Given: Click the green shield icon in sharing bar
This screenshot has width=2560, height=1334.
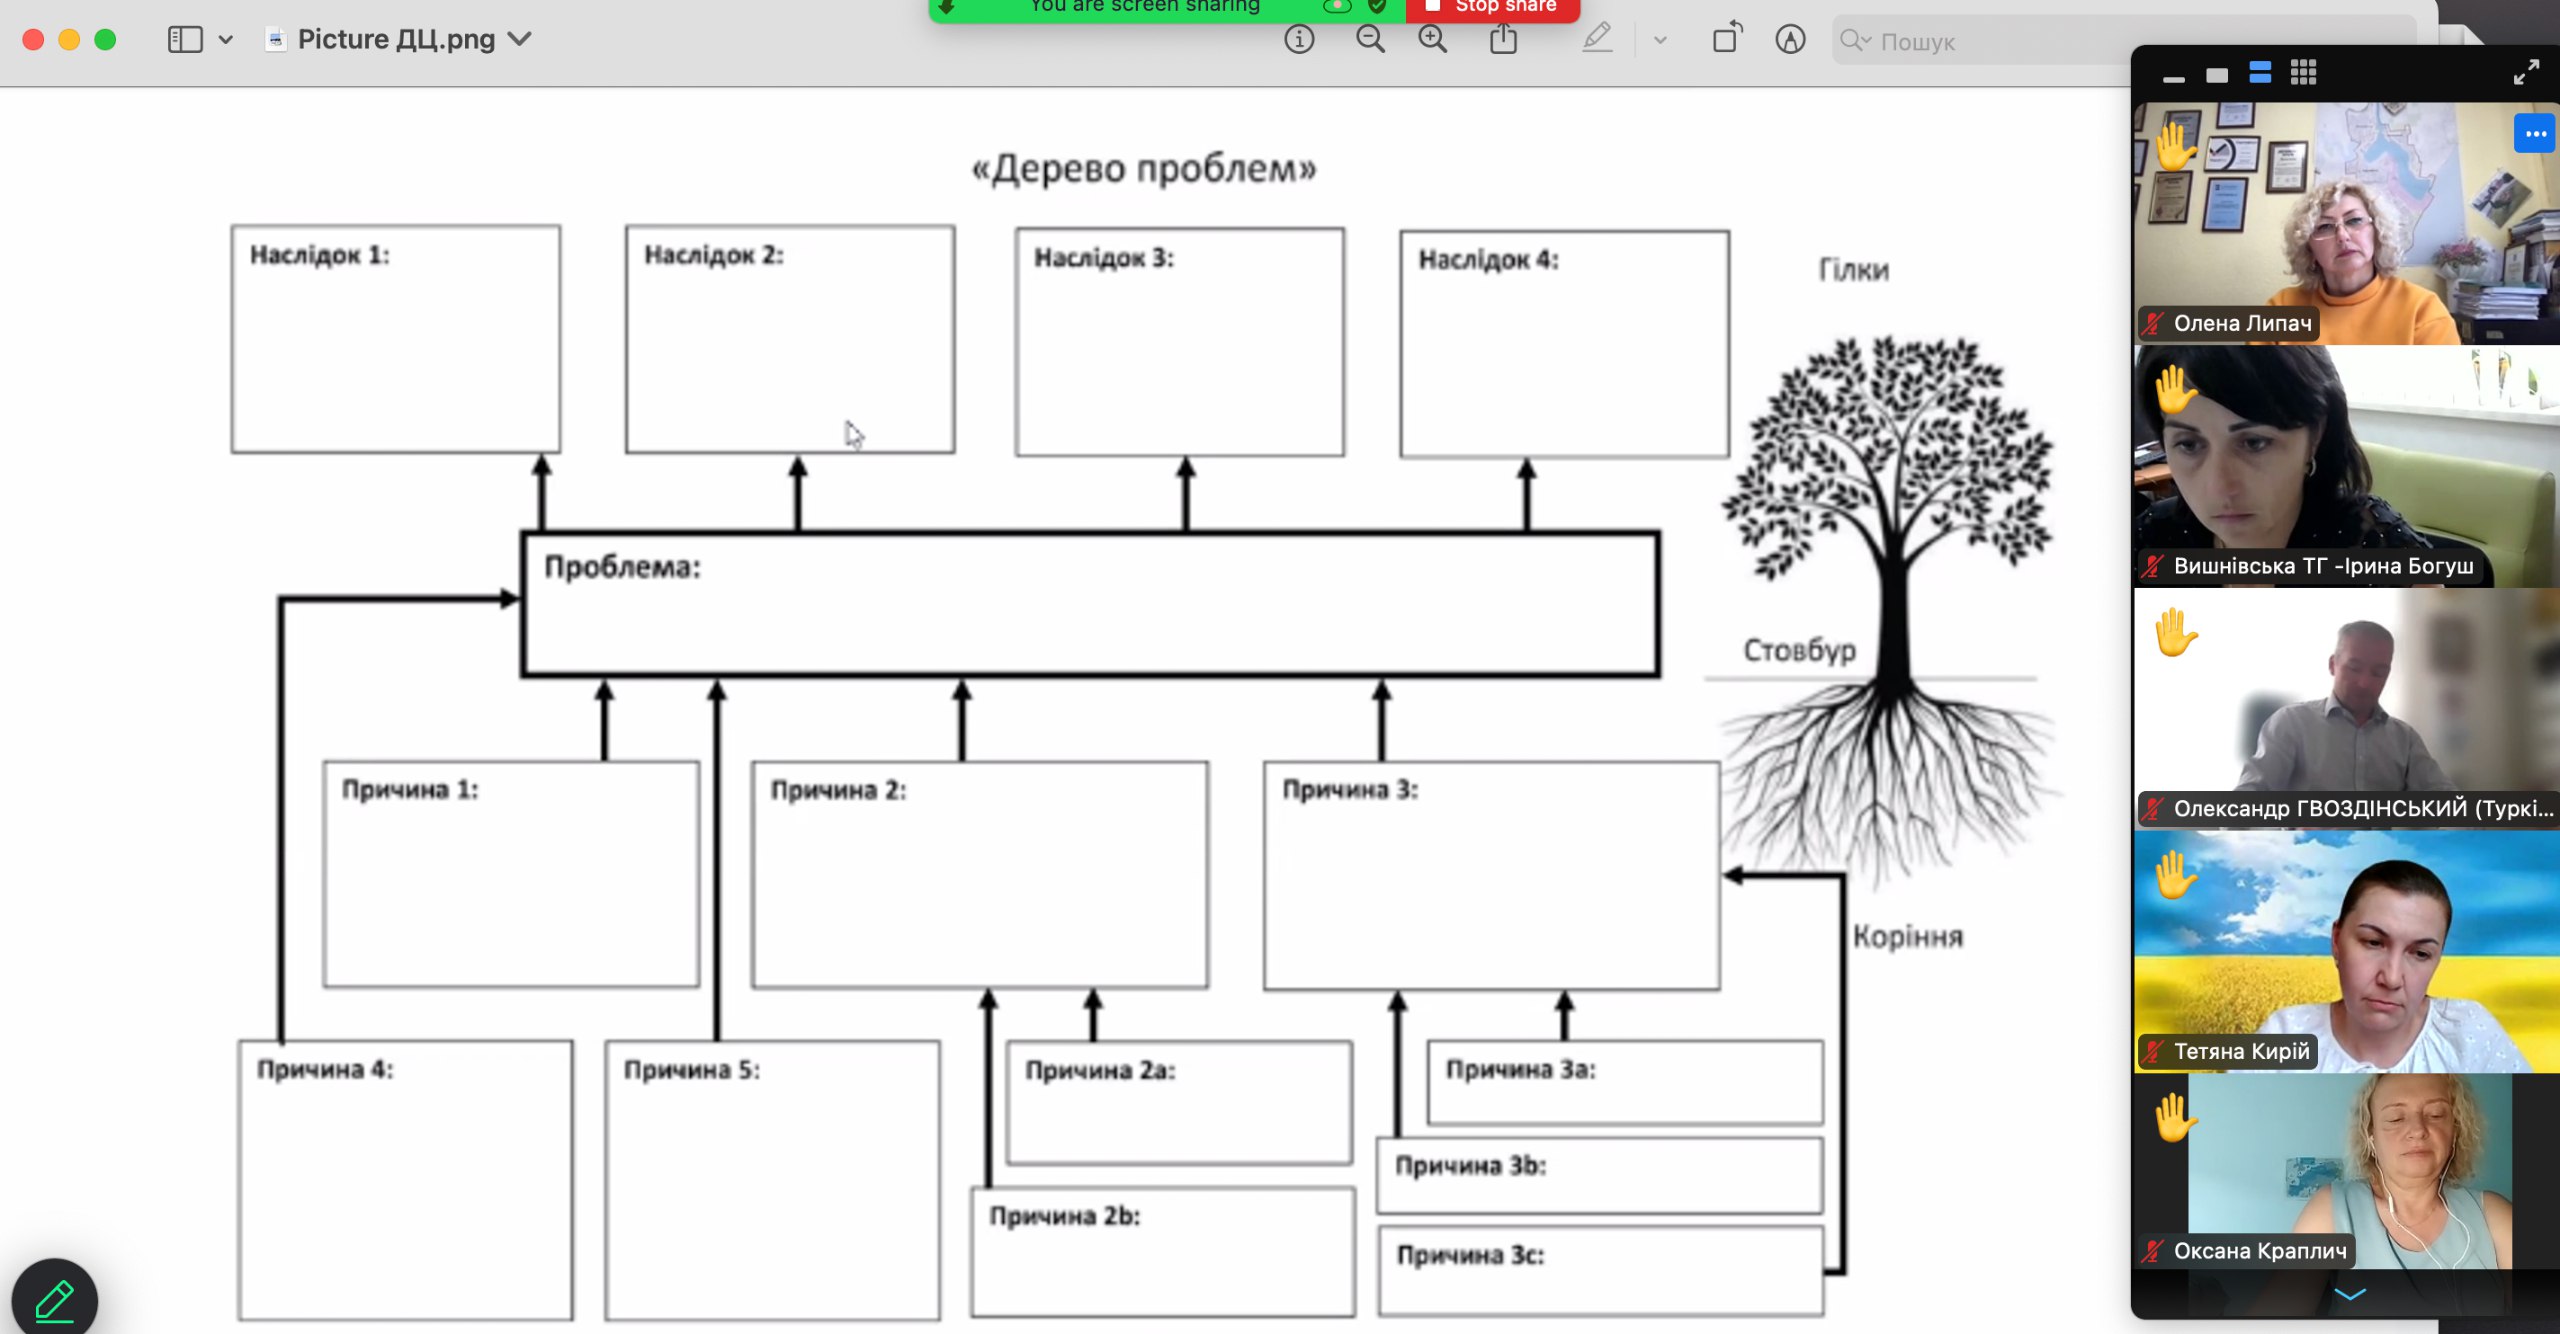Looking at the screenshot, I should click(x=1377, y=6).
